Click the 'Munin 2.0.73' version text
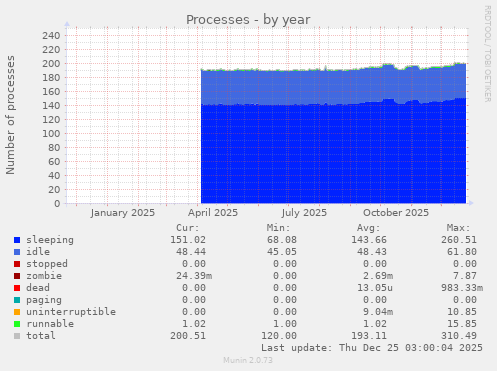The height and width of the screenshot is (371, 497). point(248,360)
